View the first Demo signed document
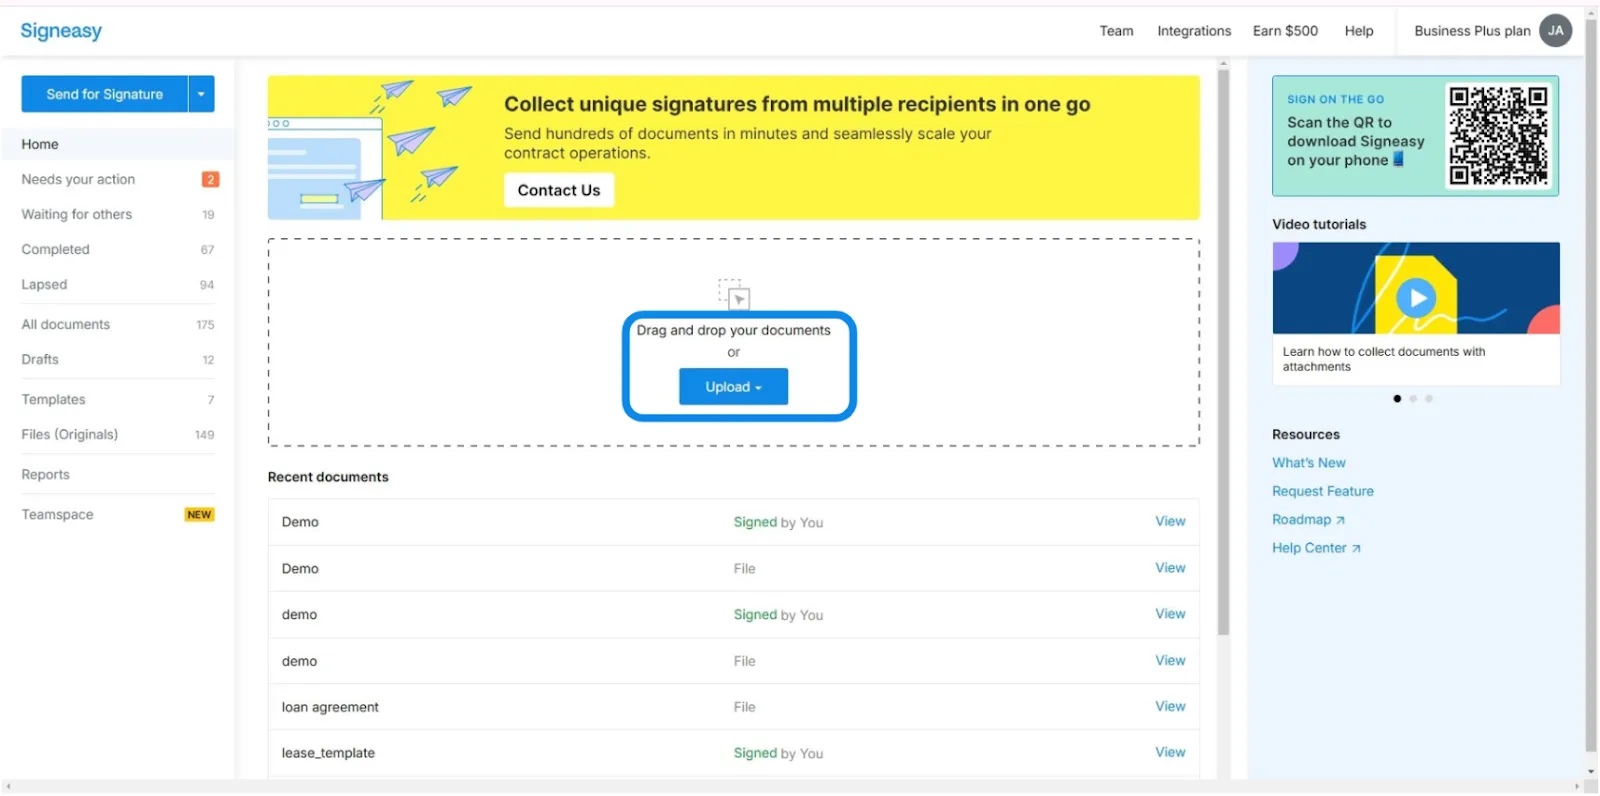 tap(1170, 522)
